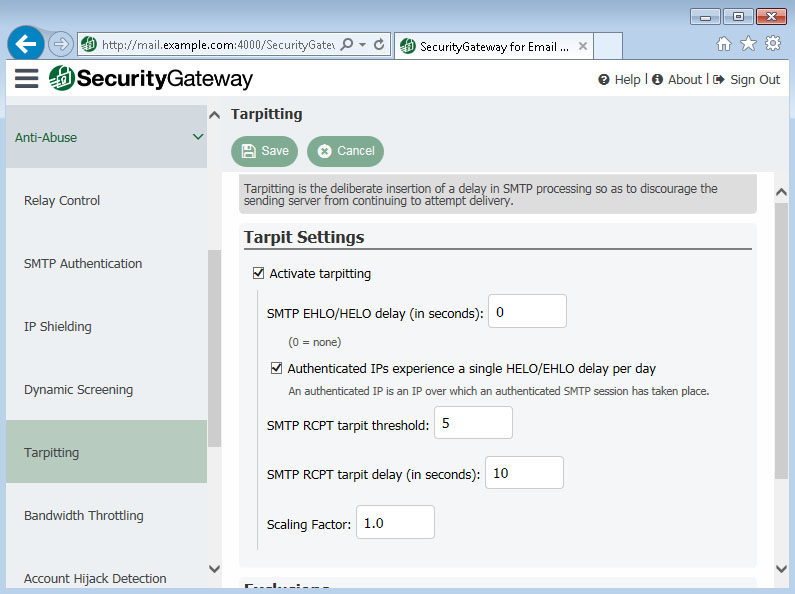
Task: Open Dynamic Screening settings
Action: (106, 389)
